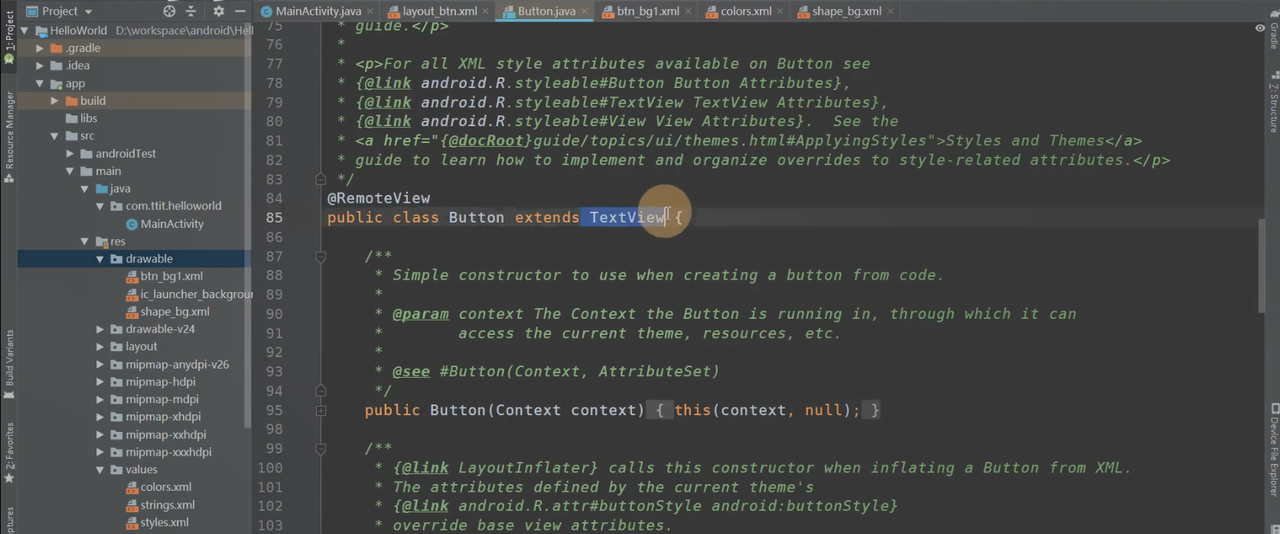This screenshot has width=1280, height=534.
Task: Expand folded constructor at line 95
Action: pos(320,410)
